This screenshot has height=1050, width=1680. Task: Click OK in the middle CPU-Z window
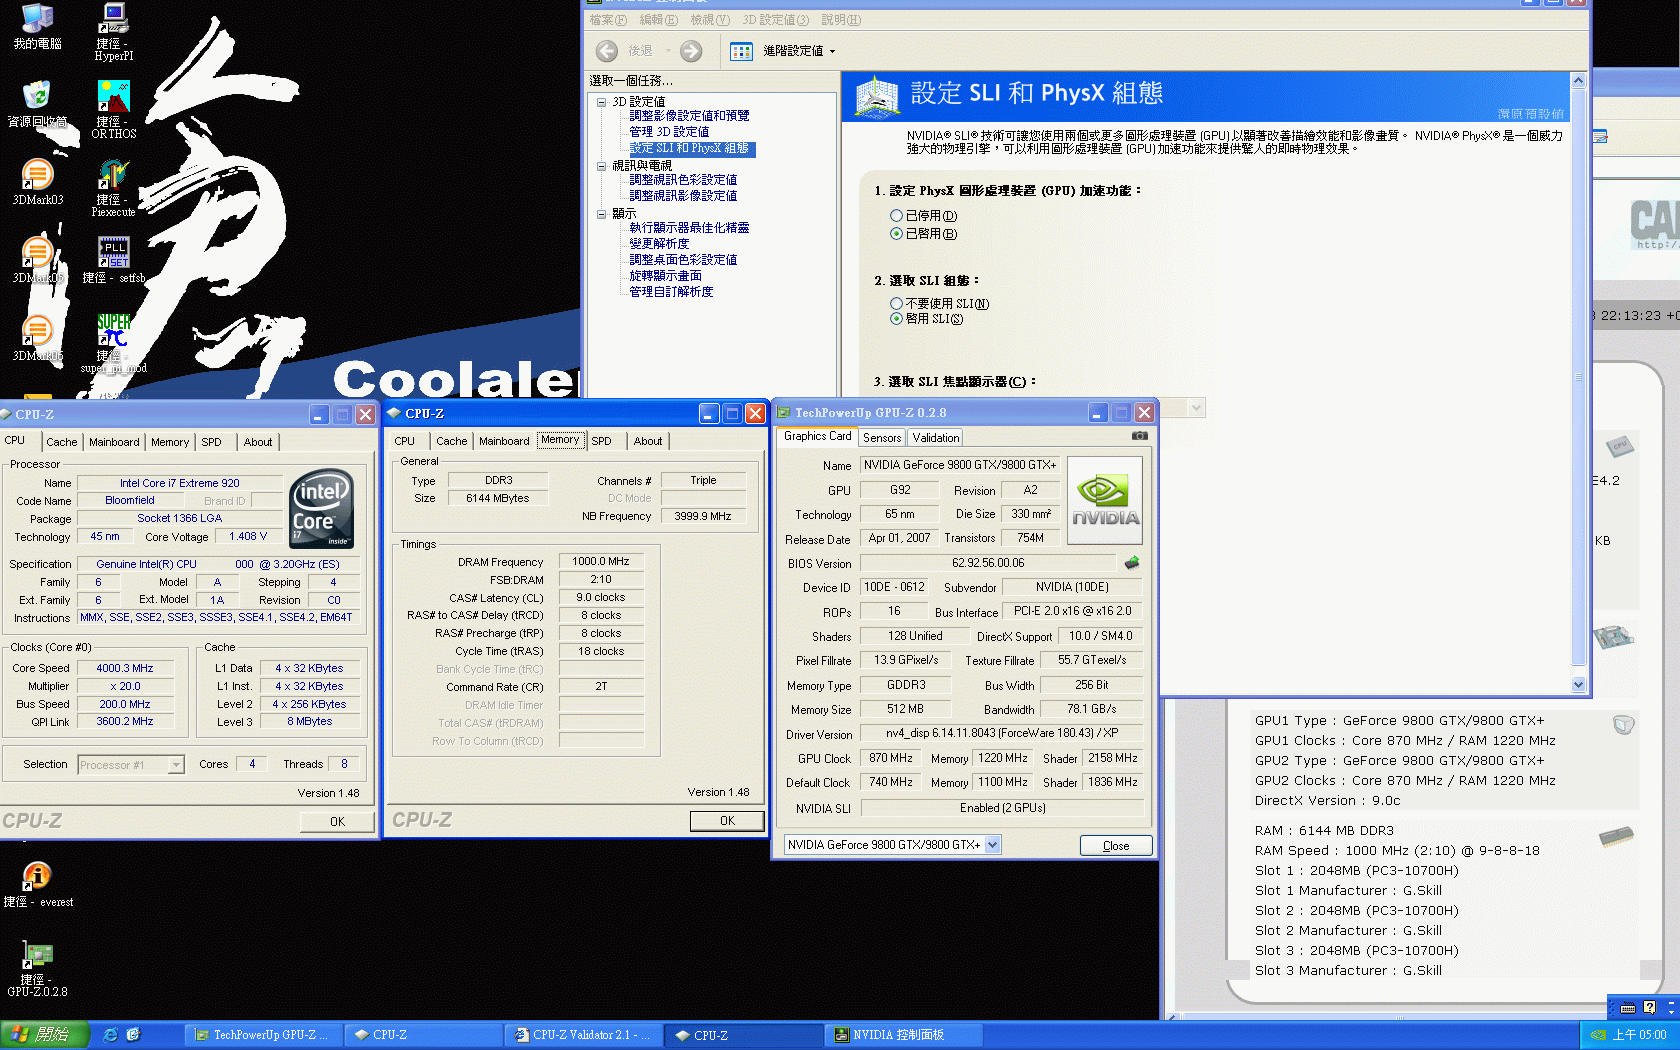[727, 821]
